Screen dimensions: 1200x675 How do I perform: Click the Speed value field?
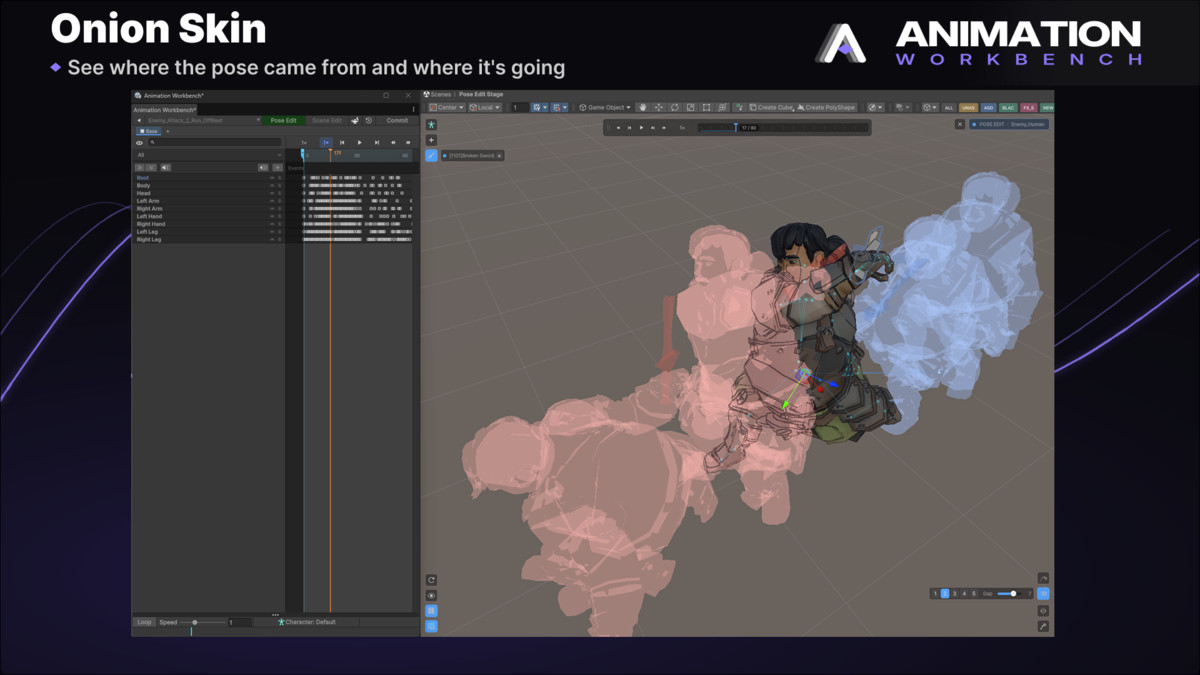(240, 622)
